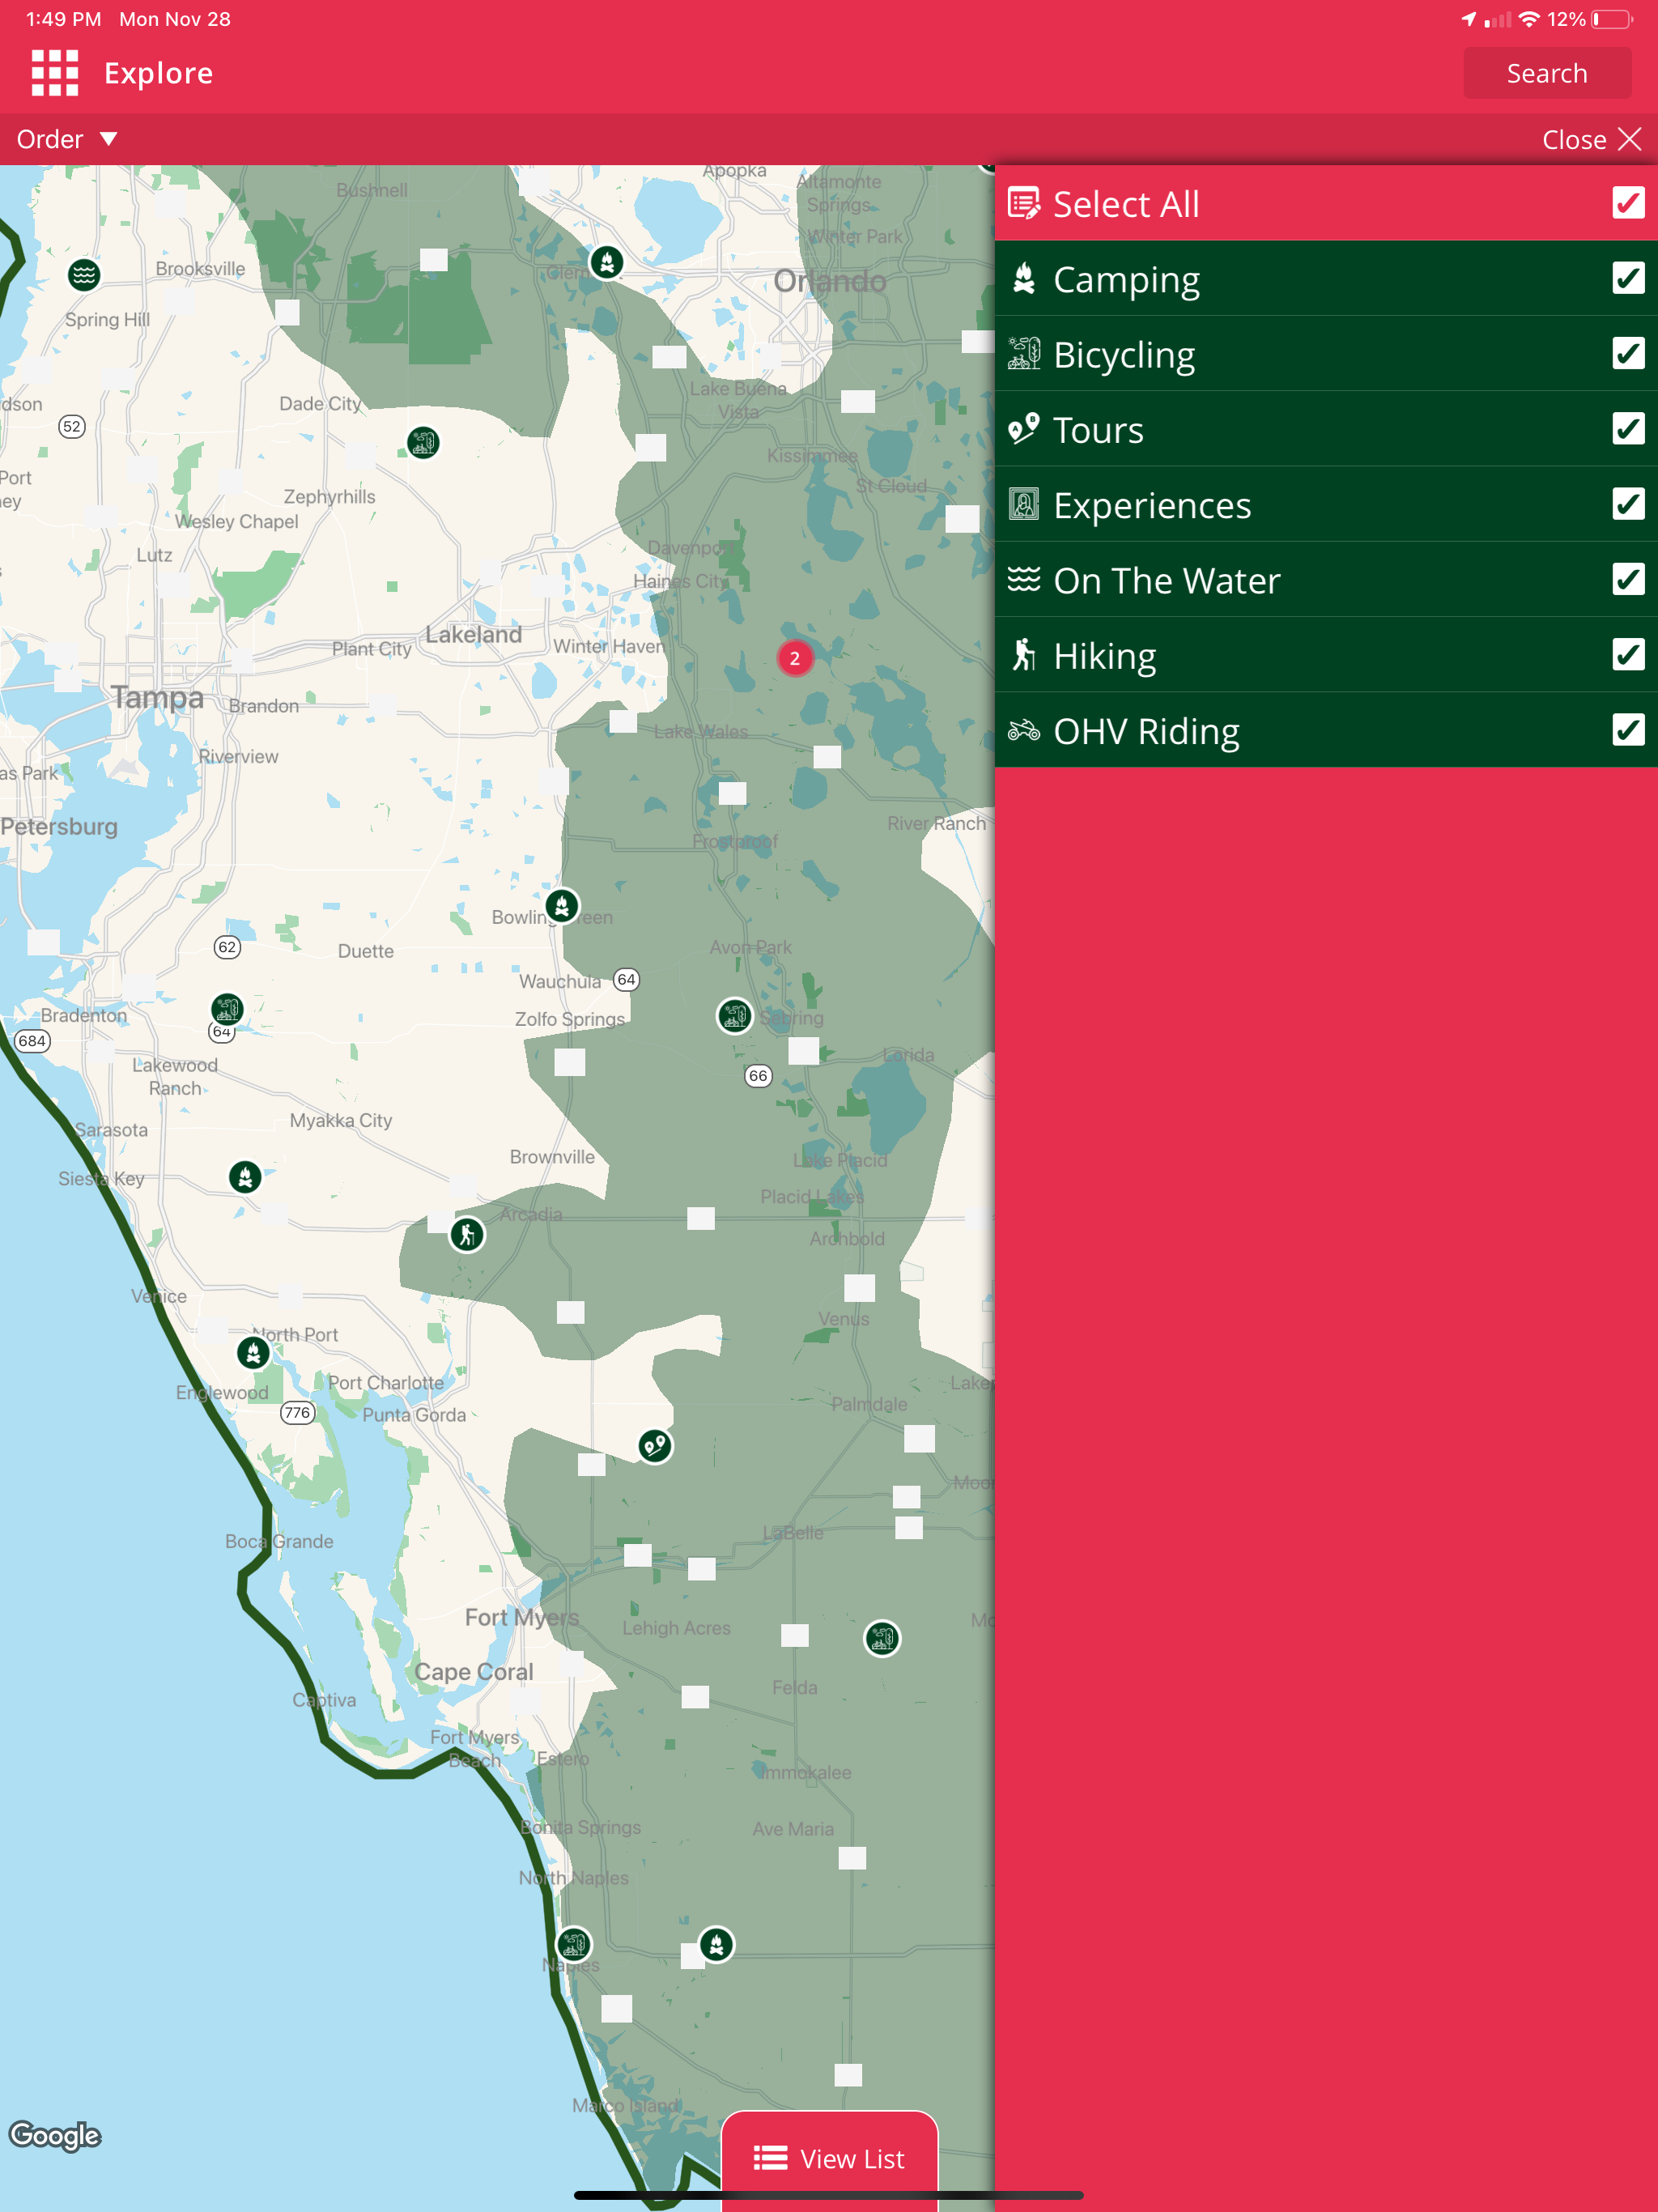Select the bicycling marker near Dade City

tap(423, 442)
